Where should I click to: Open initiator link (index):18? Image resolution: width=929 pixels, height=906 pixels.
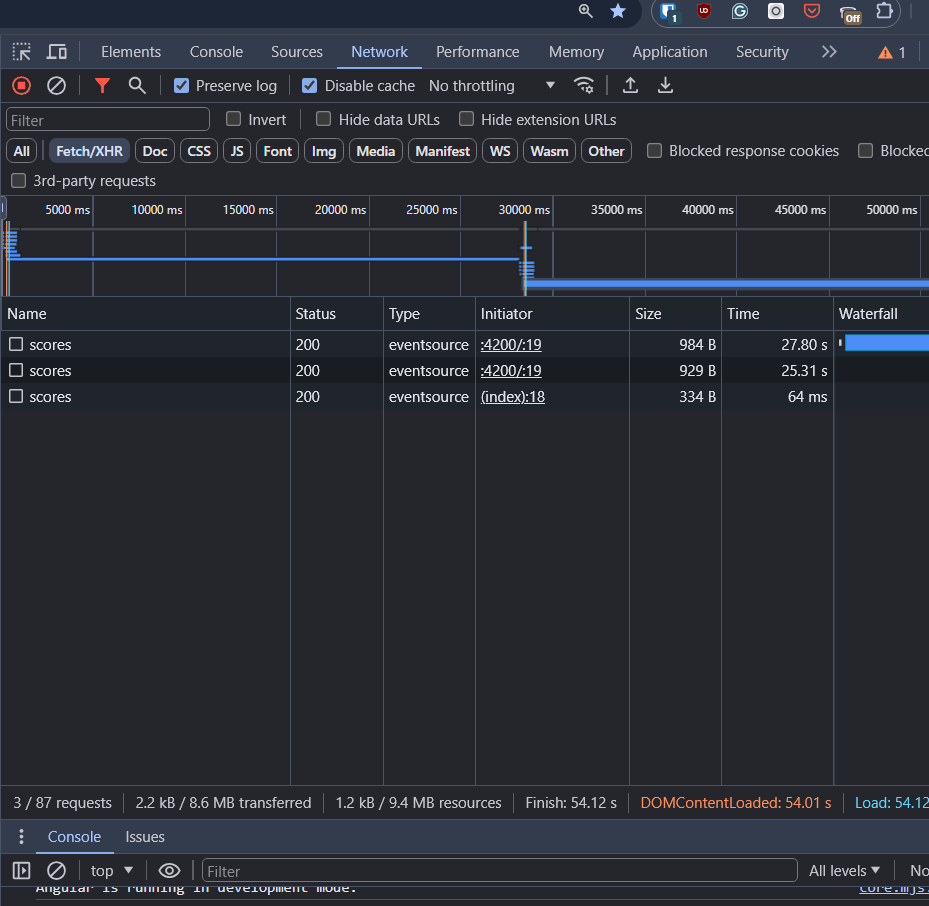point(512,397)
